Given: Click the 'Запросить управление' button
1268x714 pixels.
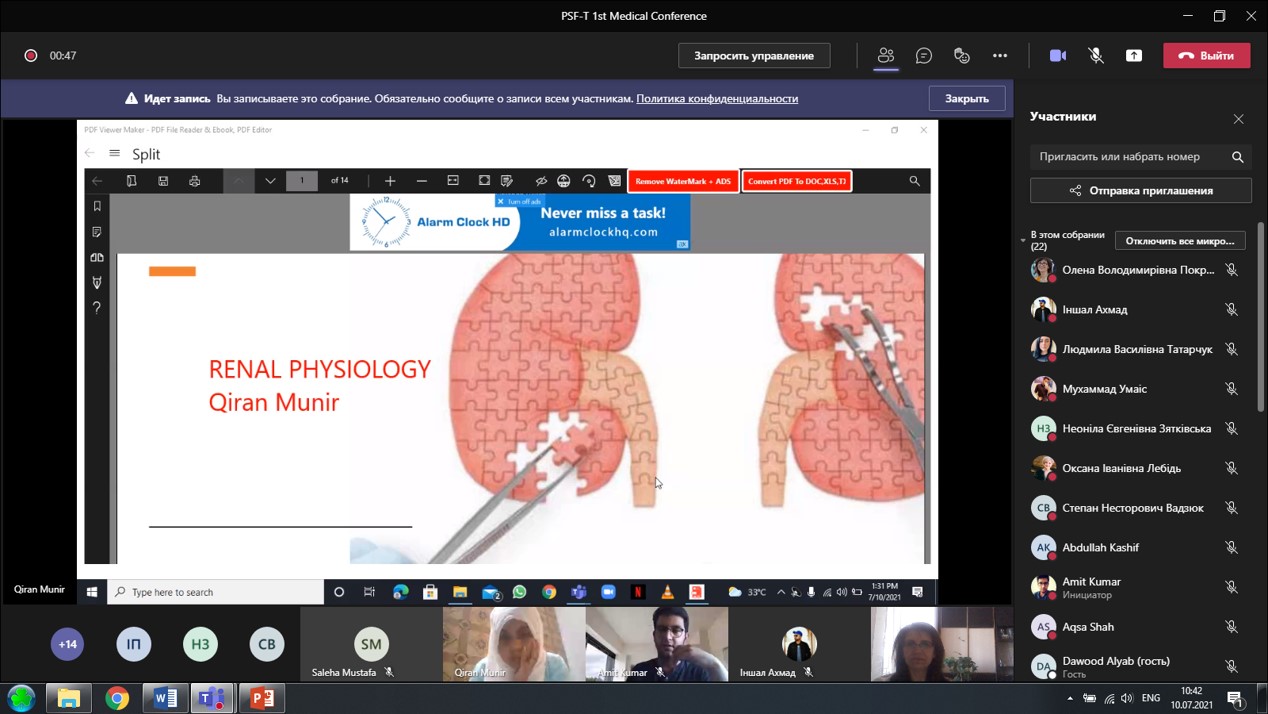Looking at the screenshot, I should pos(754,56).
